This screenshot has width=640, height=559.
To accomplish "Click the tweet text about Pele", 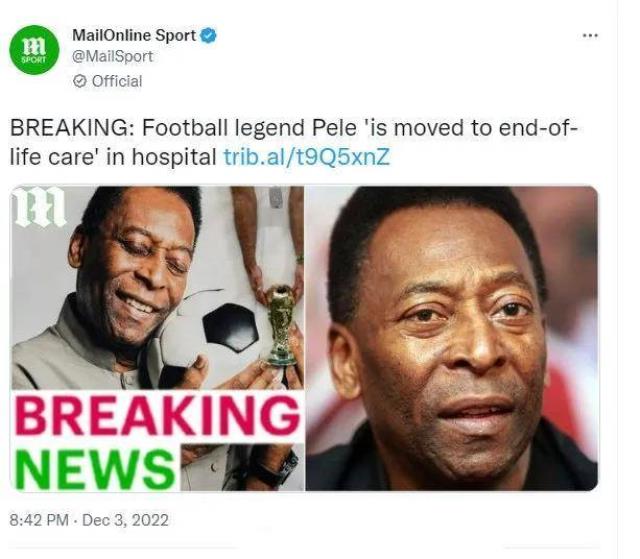I will (x=294, y=142).
